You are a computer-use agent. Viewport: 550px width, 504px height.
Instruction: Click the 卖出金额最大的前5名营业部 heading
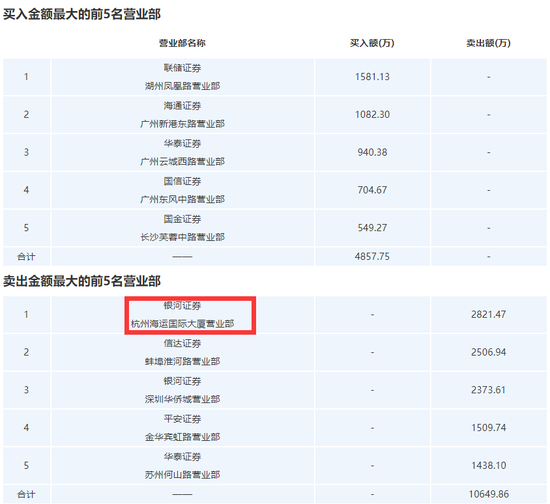[x=82, y=281]
